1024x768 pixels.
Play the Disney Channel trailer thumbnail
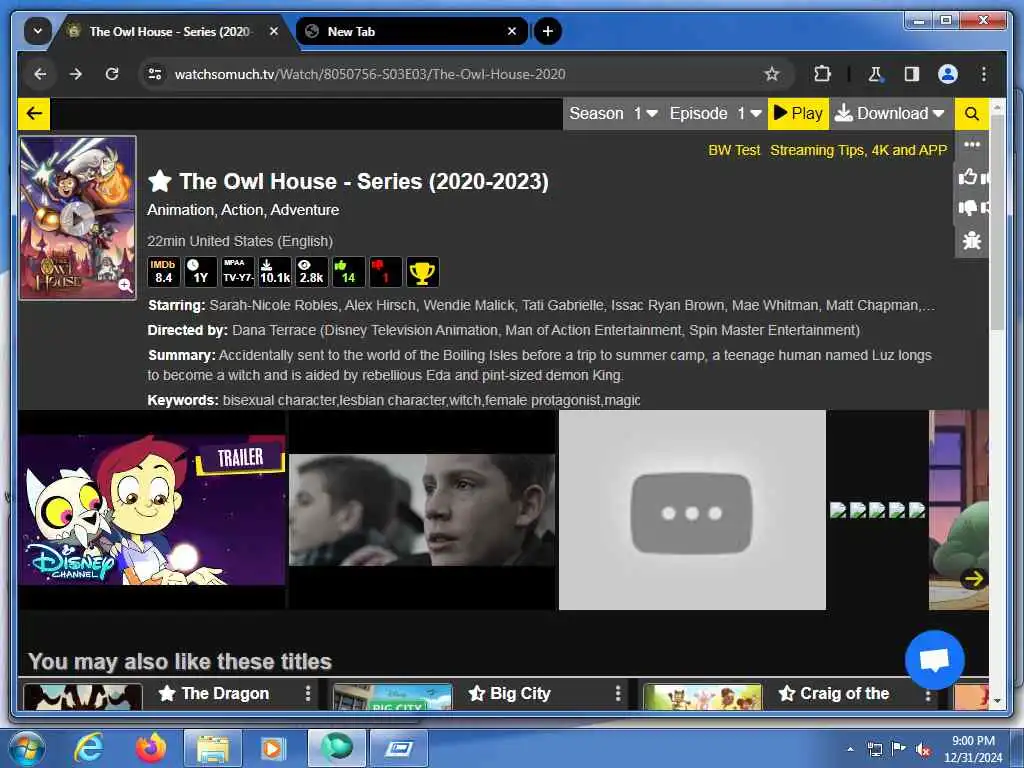pos(152,509)
